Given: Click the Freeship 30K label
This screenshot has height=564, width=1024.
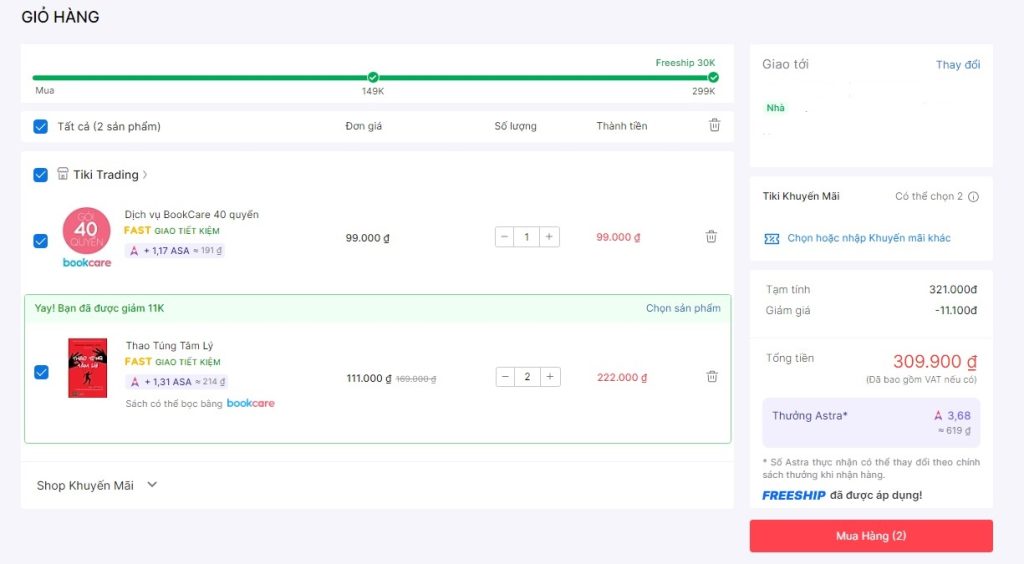Looking at the screenshot, I should tap(685, 63).
